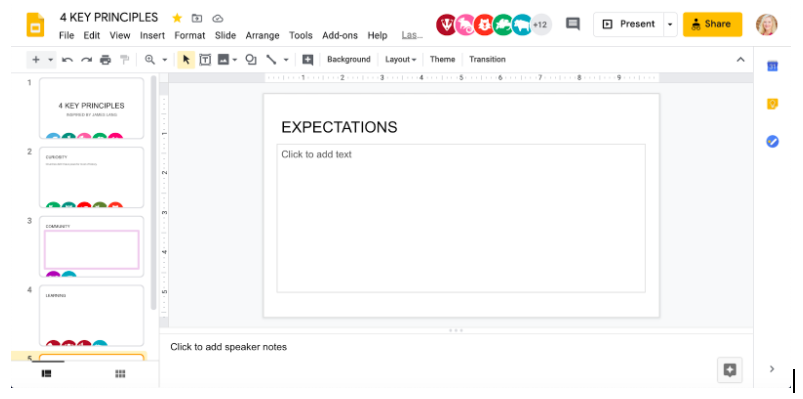The height and width of the screenshot is (399, 803).
Task: Select slide 2 thumbnail Curiosity
Action: click(x=92, y=177)
